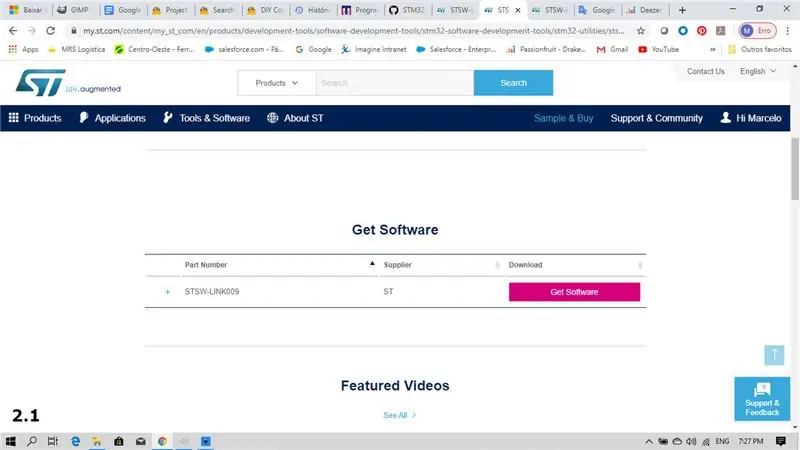
Task: Switch to the STM32 GitHub tab
Action: click(407, 10)
